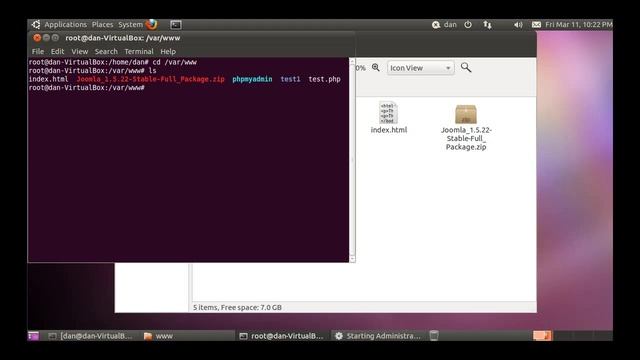Maximize the root terminal window
The height and width of the screenshot is (360, 640).
[x=55, y=38]
